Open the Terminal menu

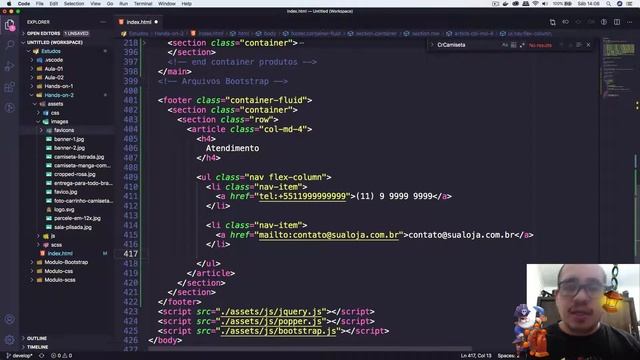[143, 4]
